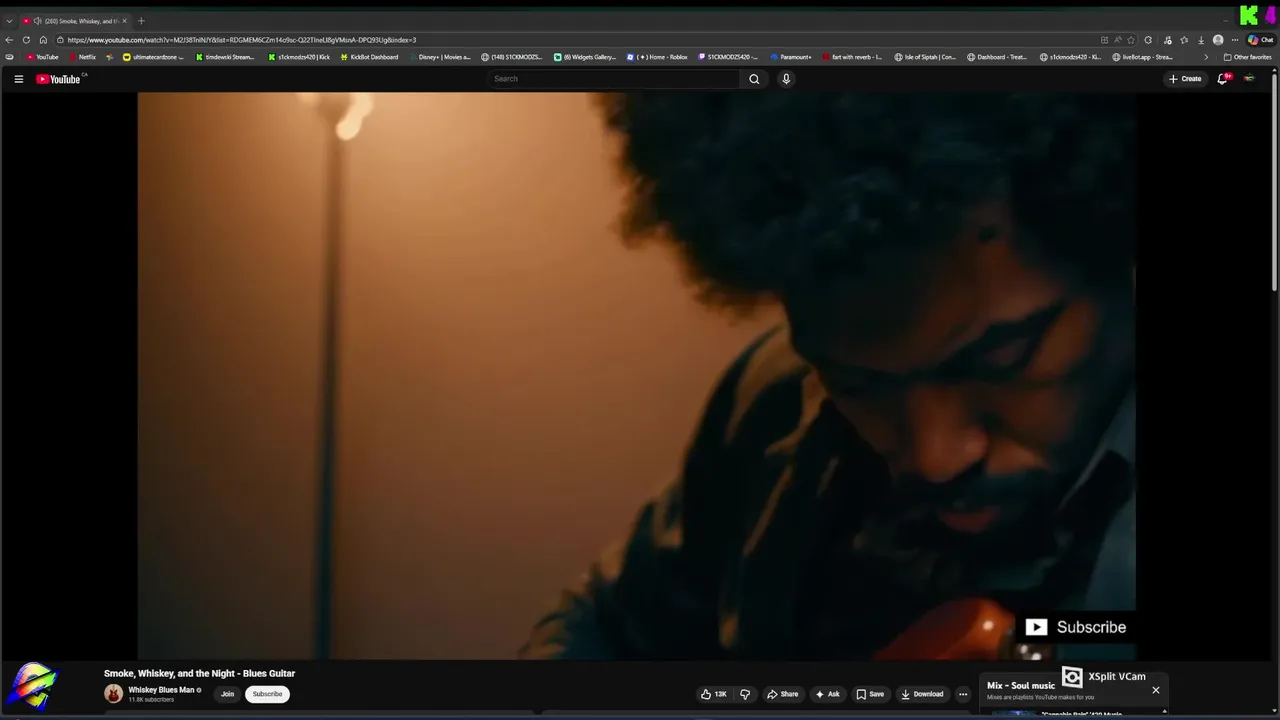Open the KickBot Dashboard bookmark
1280x720 pixels.
[x=369, y=57]
